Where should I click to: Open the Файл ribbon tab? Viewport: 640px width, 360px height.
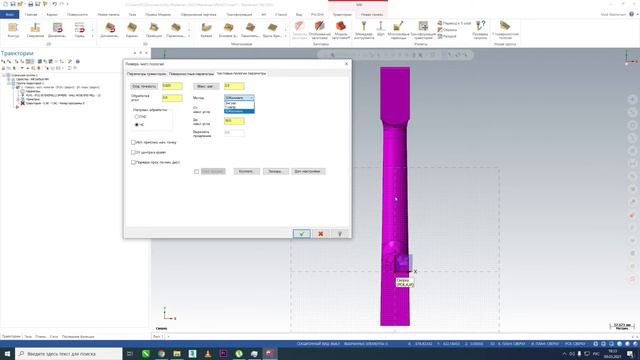click(9, 14)
